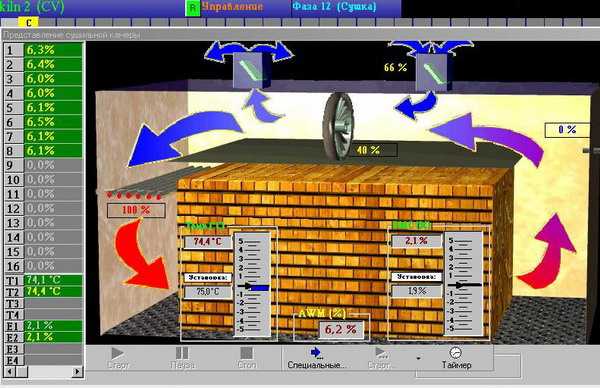Click the temperature deviation scale slider
Viewport: 600px width, 388px height.
[252, 285]
